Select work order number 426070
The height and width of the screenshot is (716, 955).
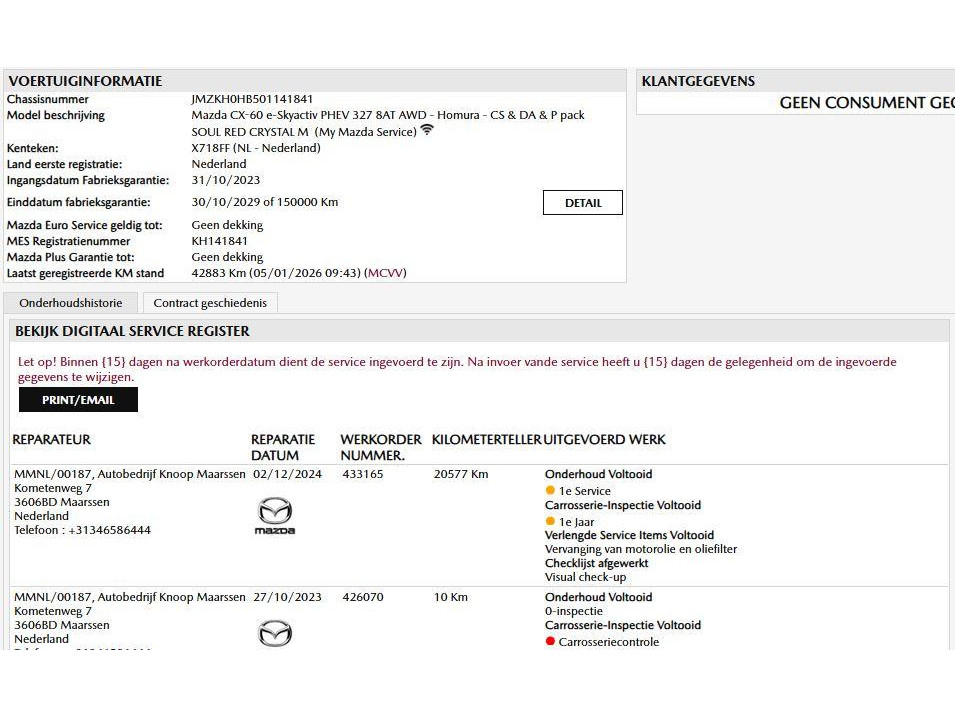[363, 598]
